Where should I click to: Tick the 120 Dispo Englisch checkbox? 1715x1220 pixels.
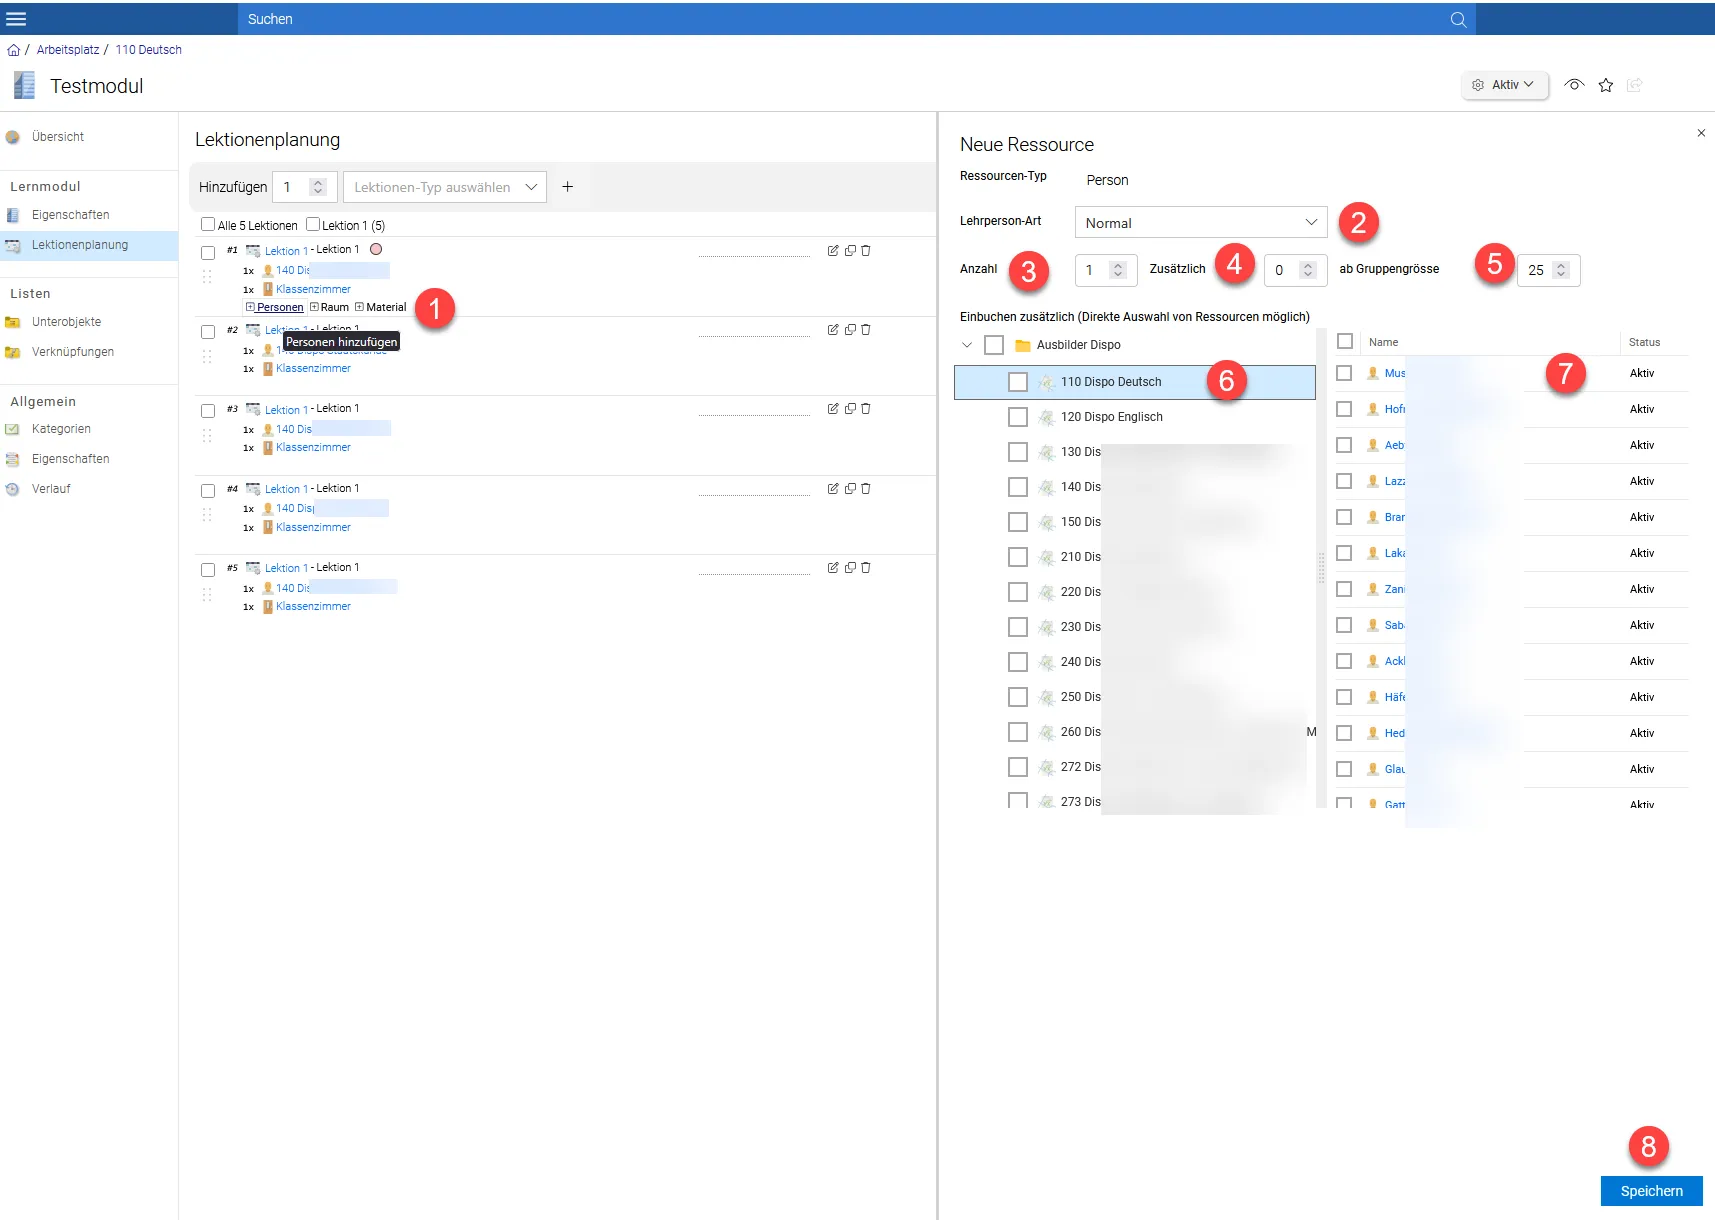pyautogui.click(x=1018, y=417)
